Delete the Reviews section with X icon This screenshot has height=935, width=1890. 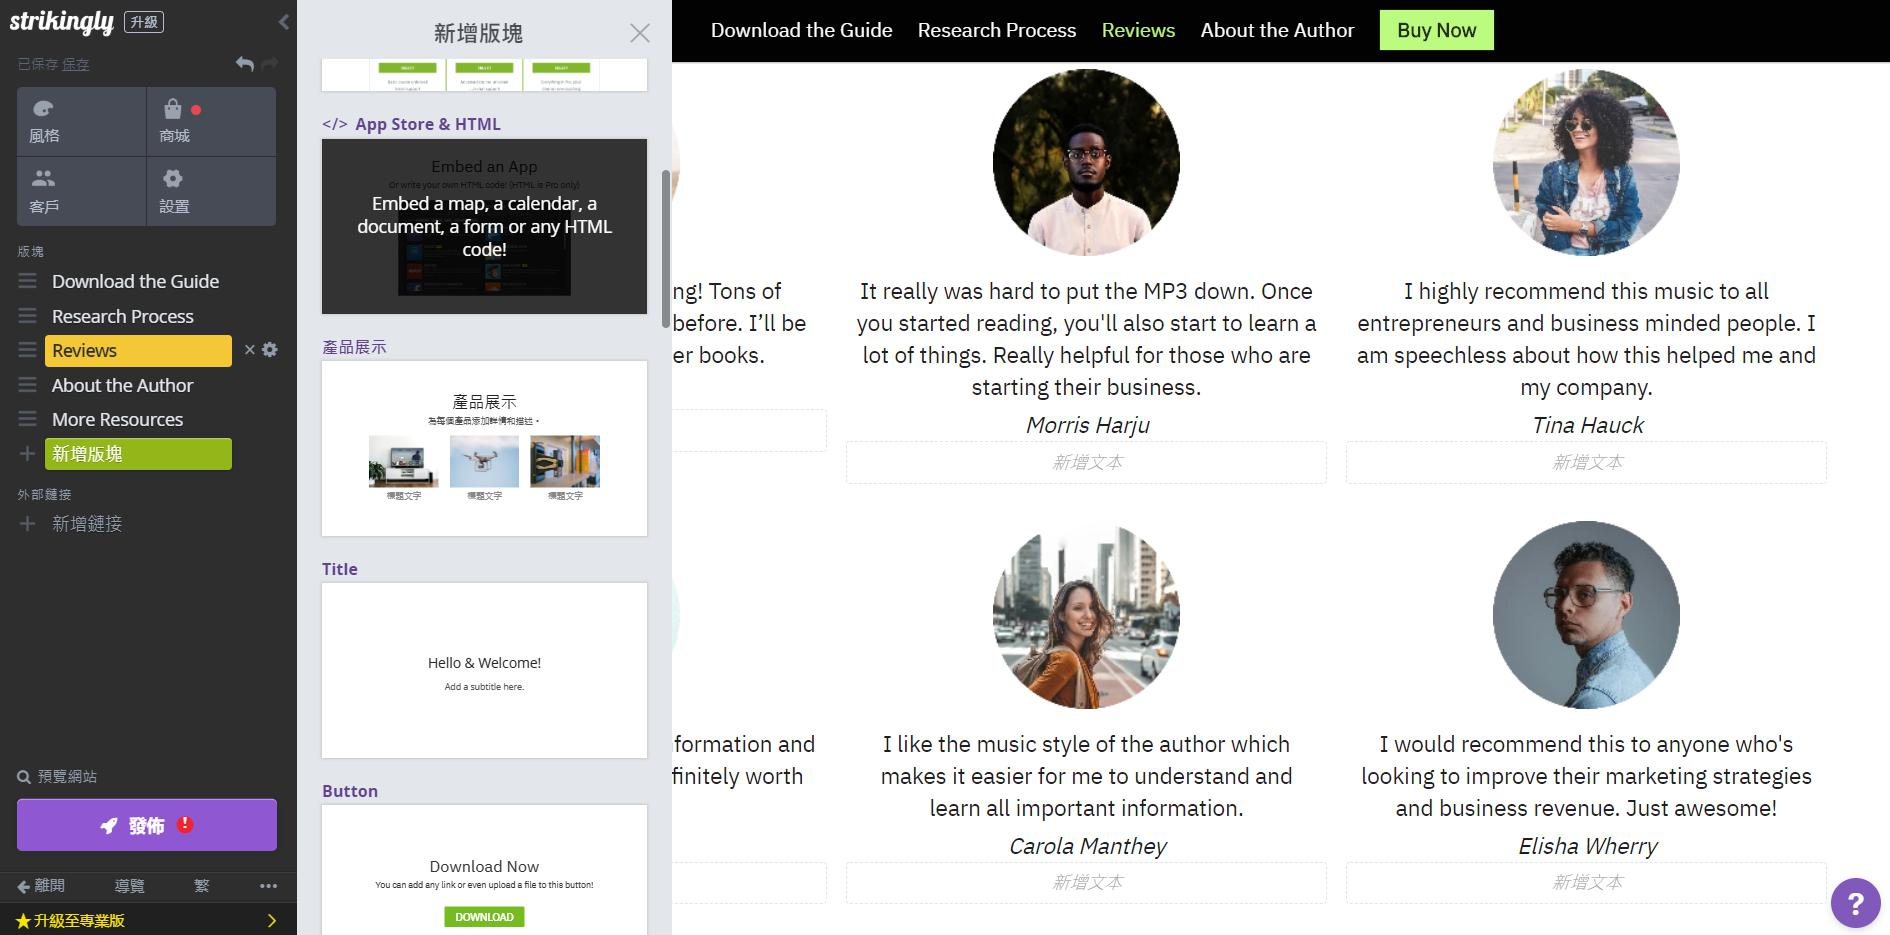pos(250,350)
